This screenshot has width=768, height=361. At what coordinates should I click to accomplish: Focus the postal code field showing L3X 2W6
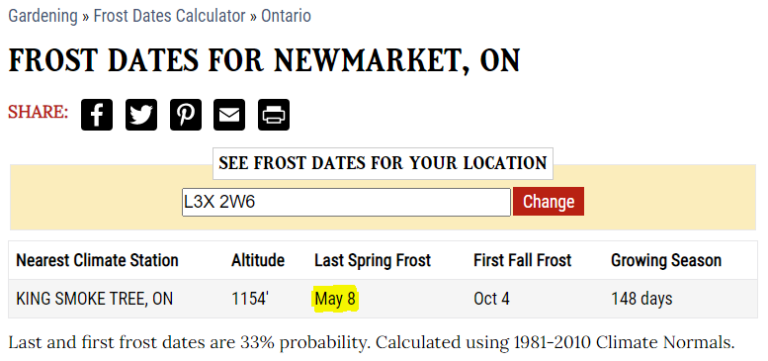[346, 202]
